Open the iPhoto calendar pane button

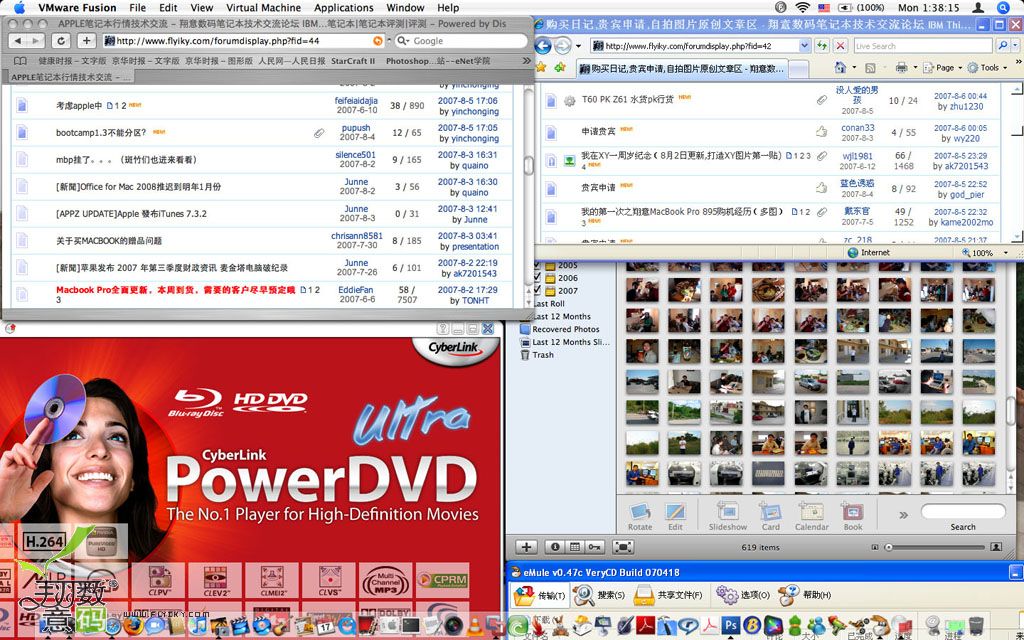pyautogui.click(x=575, y=547)
